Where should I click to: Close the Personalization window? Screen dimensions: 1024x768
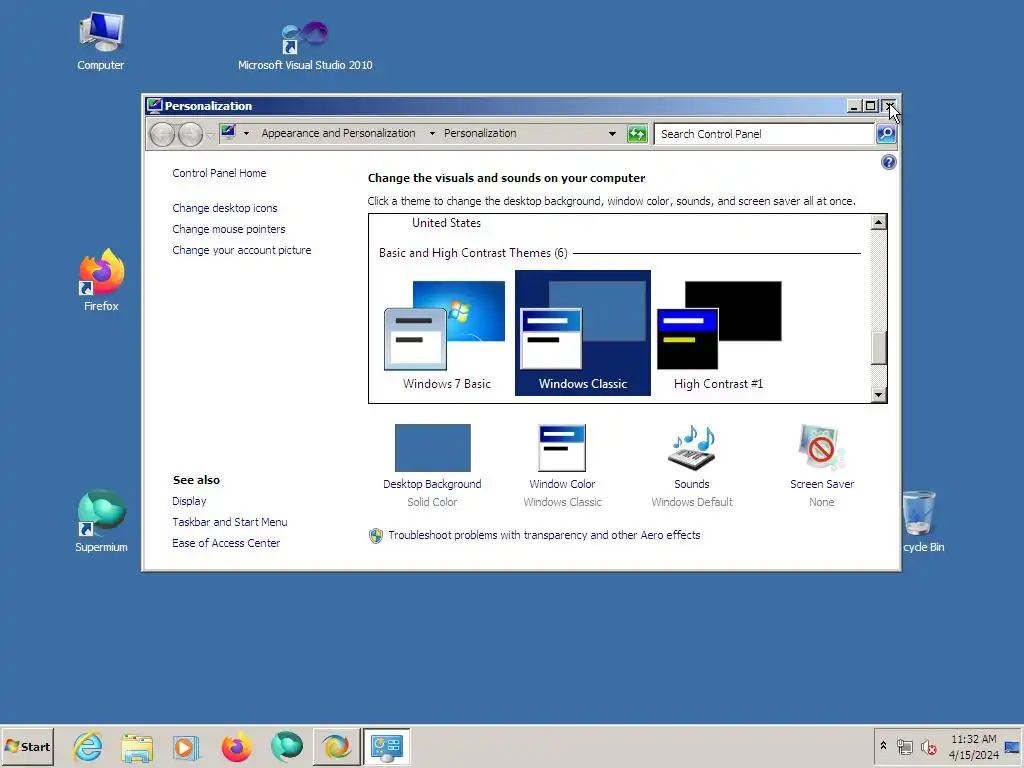click(888, 106)
